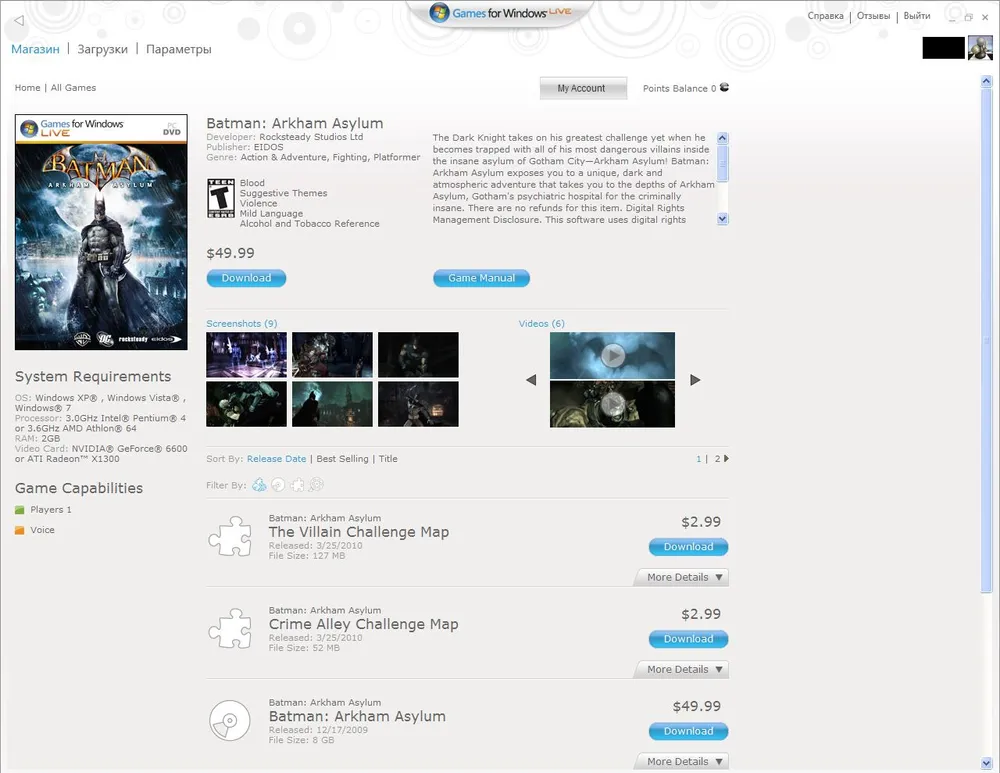Toggle the first Filter By icon
This screenshot has height=773, width=1000.
click(259, 485)
